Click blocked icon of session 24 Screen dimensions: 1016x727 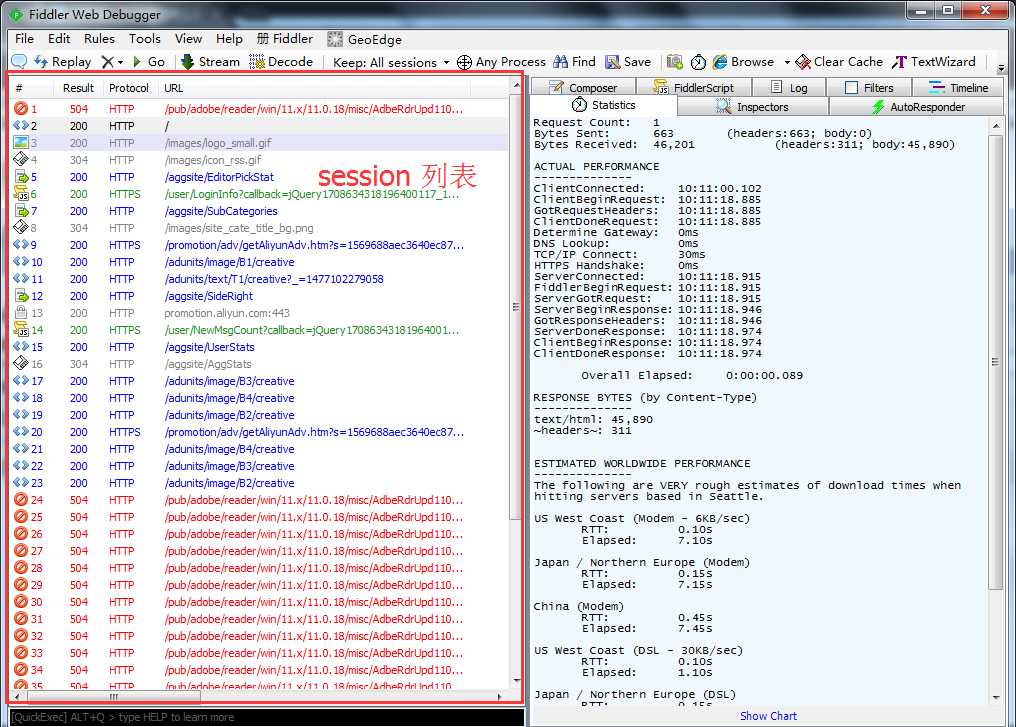21,500
